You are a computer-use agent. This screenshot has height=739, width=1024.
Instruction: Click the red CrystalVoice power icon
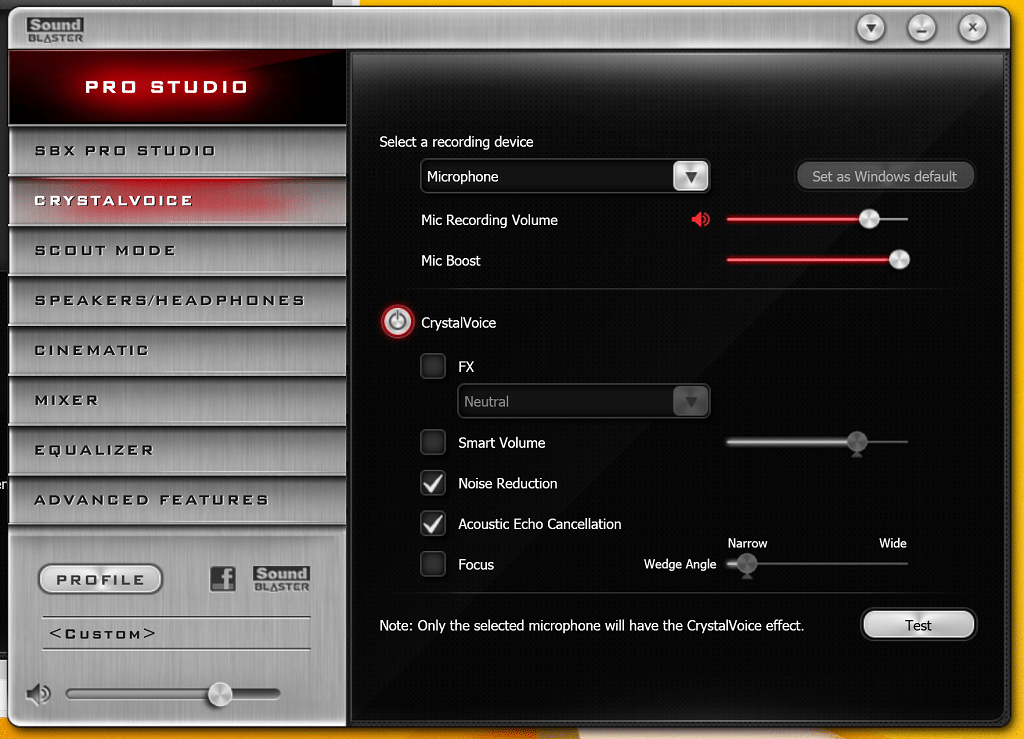pyautogui.click(x=399, y=321)
